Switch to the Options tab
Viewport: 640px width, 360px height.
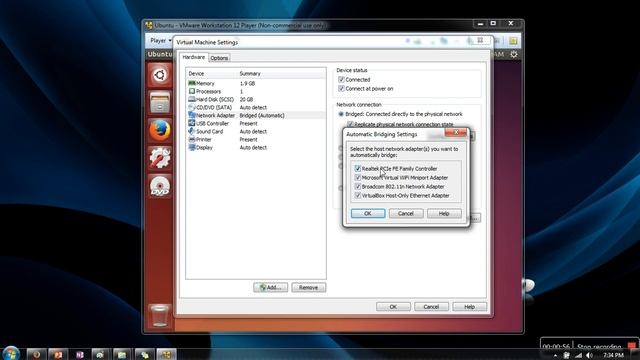219,58
